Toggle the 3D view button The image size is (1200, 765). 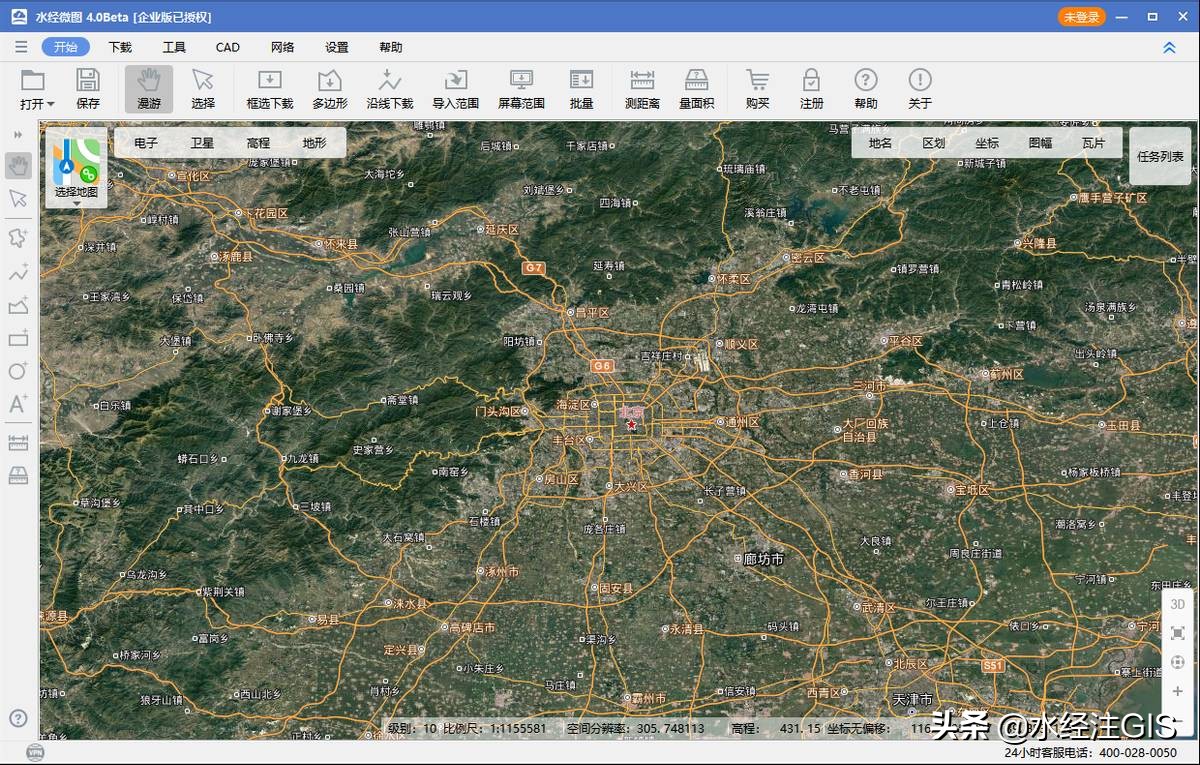click(1177, 604)
